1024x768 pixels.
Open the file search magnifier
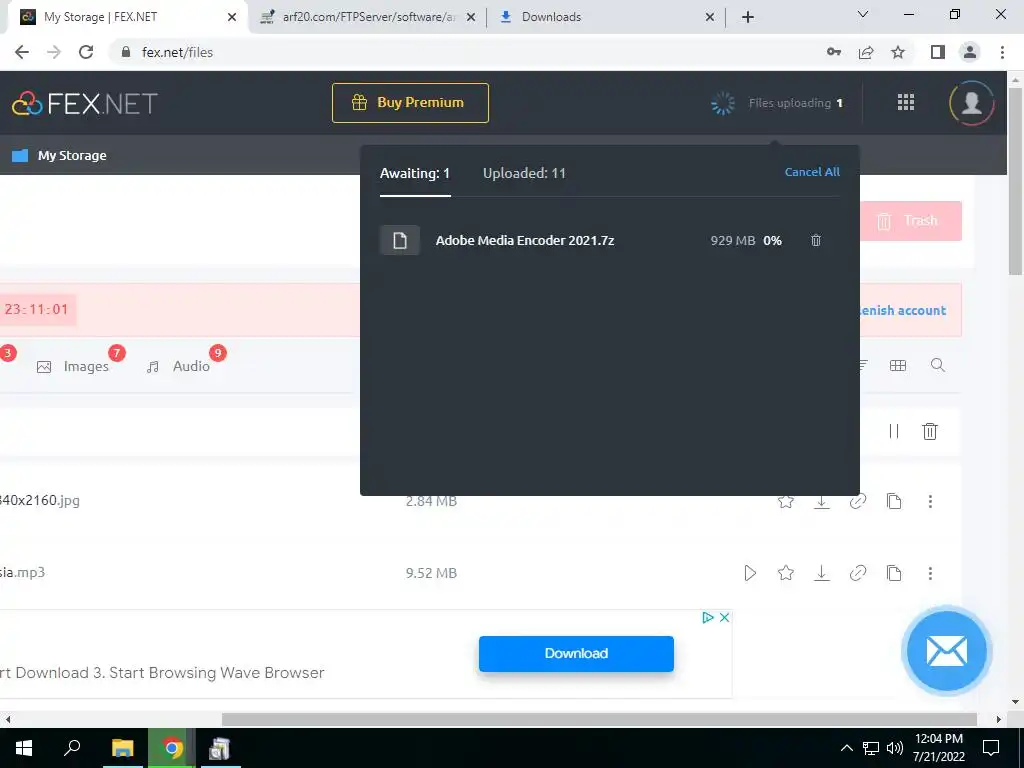coord(938,365)
